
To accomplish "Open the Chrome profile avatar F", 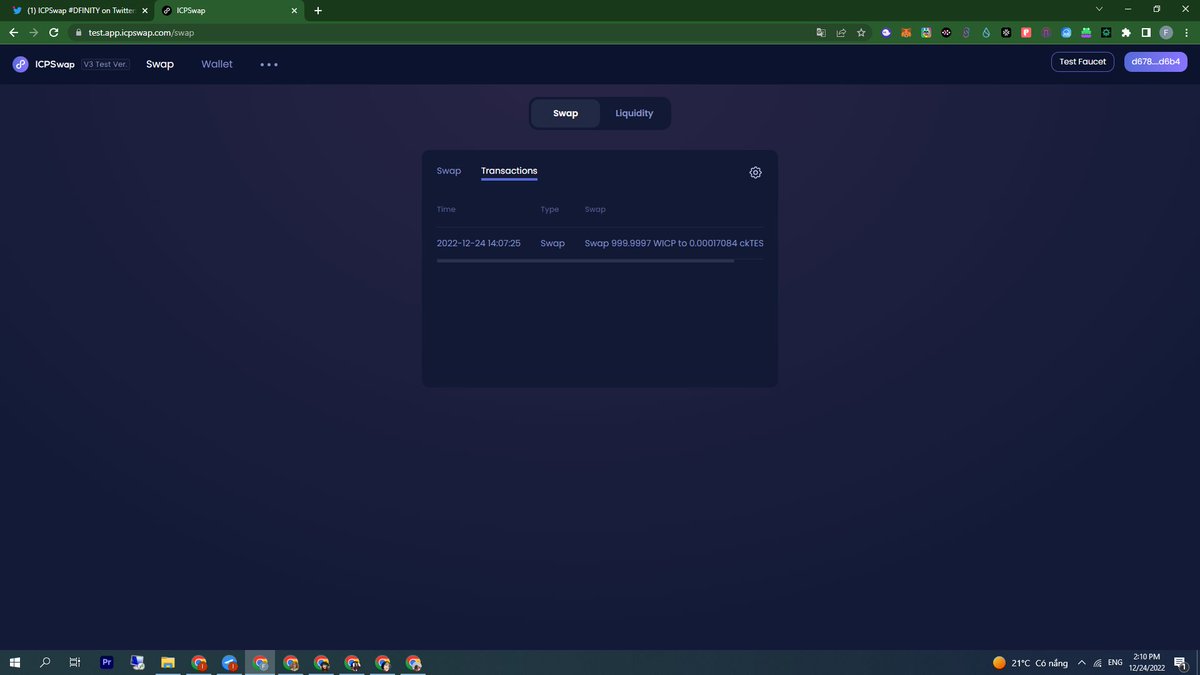I will point(1166,32).
